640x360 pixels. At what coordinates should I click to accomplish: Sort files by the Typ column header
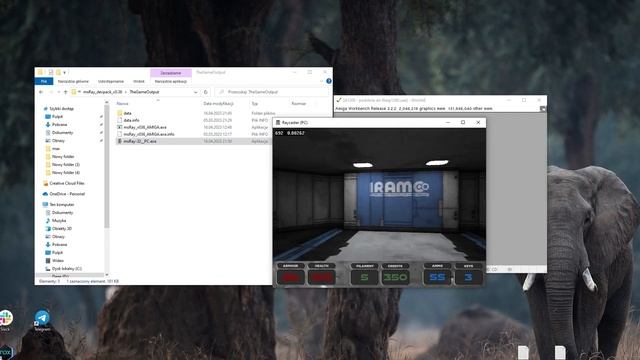tap(255, 104)
